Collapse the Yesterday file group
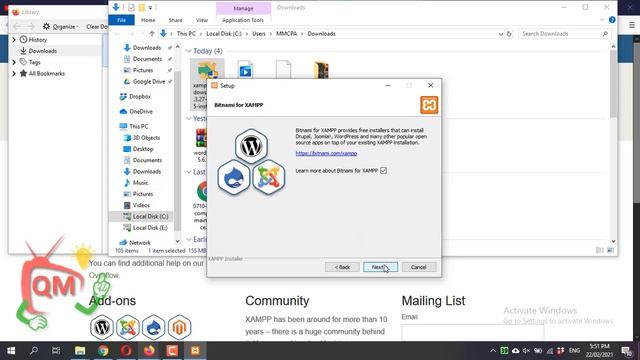This screenshot has width=640, height=360. (x=189, y=118)
